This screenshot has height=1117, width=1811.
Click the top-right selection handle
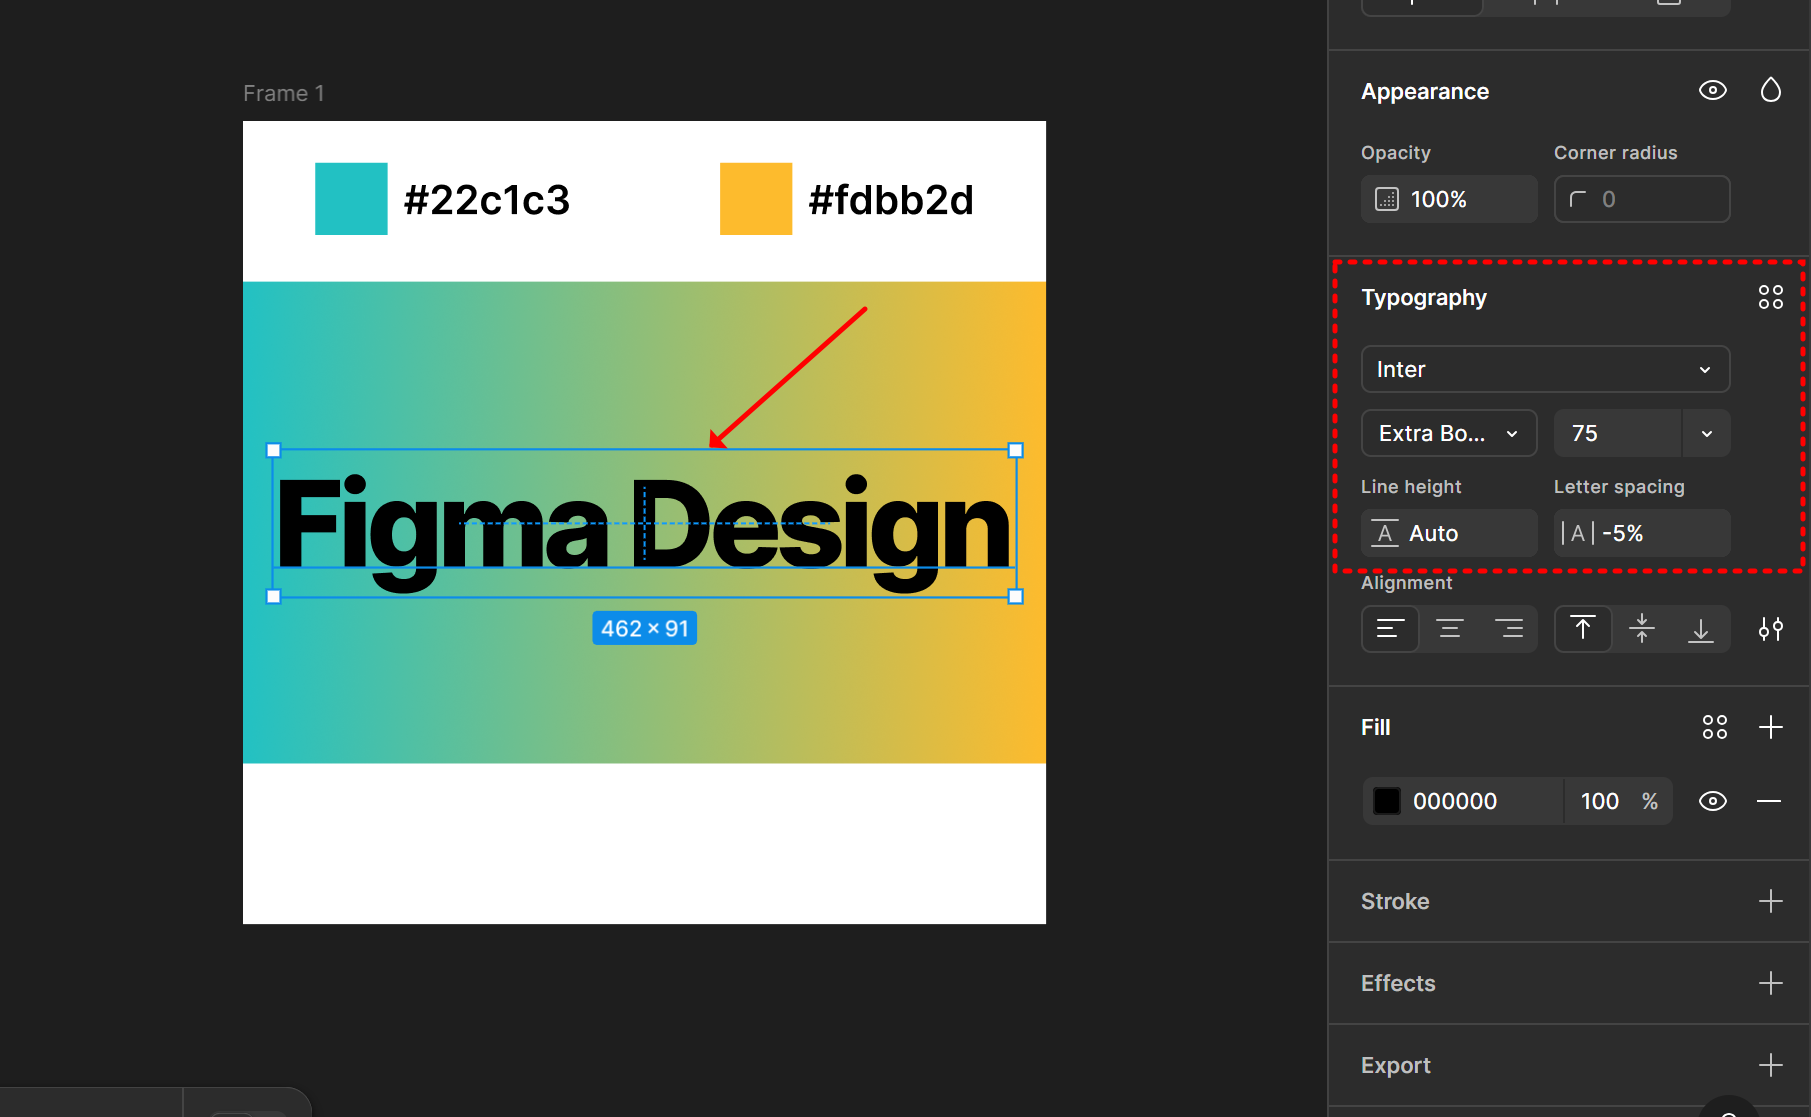(x=1016, y=450)
